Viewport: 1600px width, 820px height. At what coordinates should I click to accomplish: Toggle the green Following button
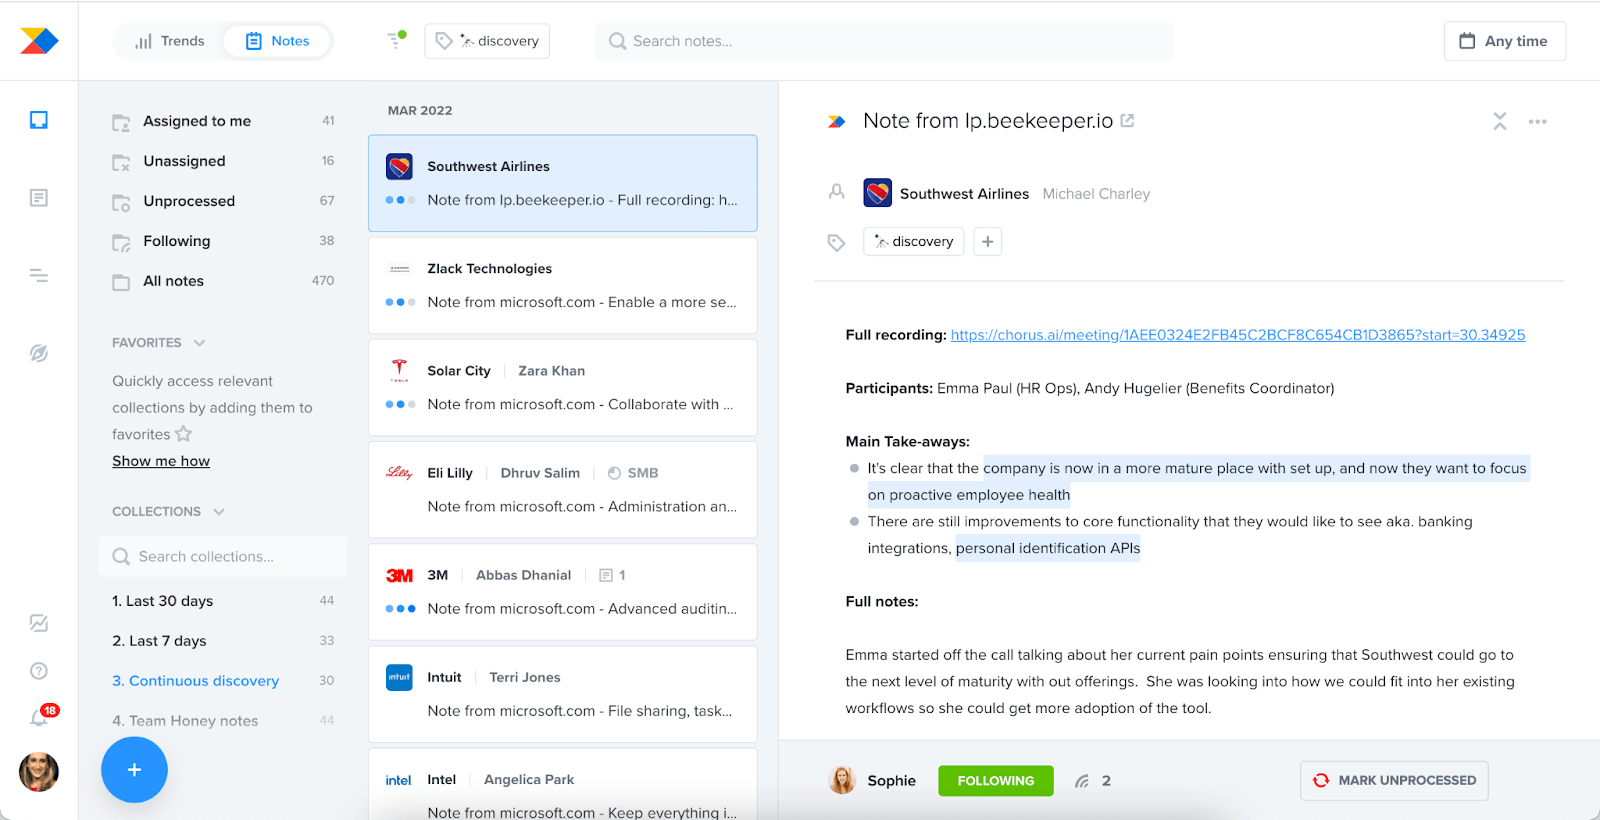tap(996, 781)
